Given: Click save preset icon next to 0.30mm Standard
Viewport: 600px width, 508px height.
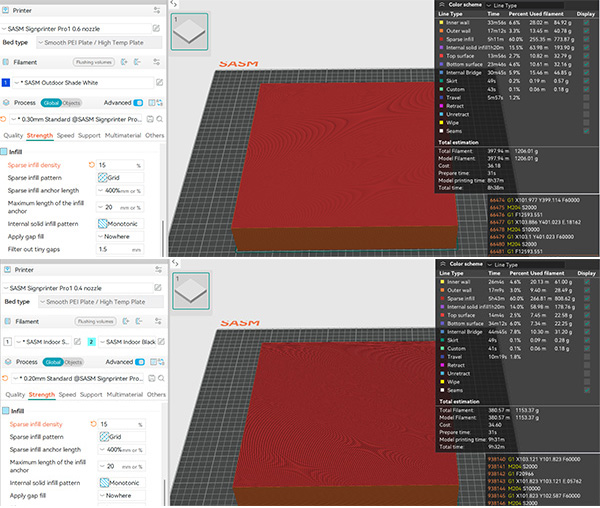Looking at the screenshot, I should 150,119.
